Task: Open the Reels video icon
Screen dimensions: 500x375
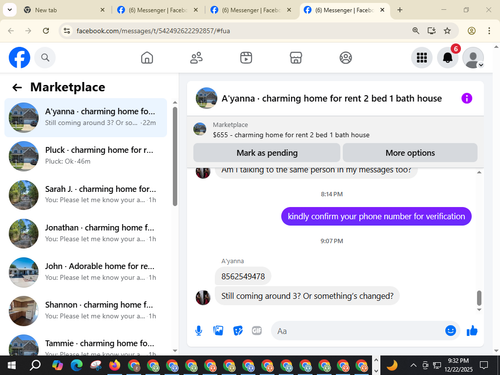Action: tap(246, 58)
